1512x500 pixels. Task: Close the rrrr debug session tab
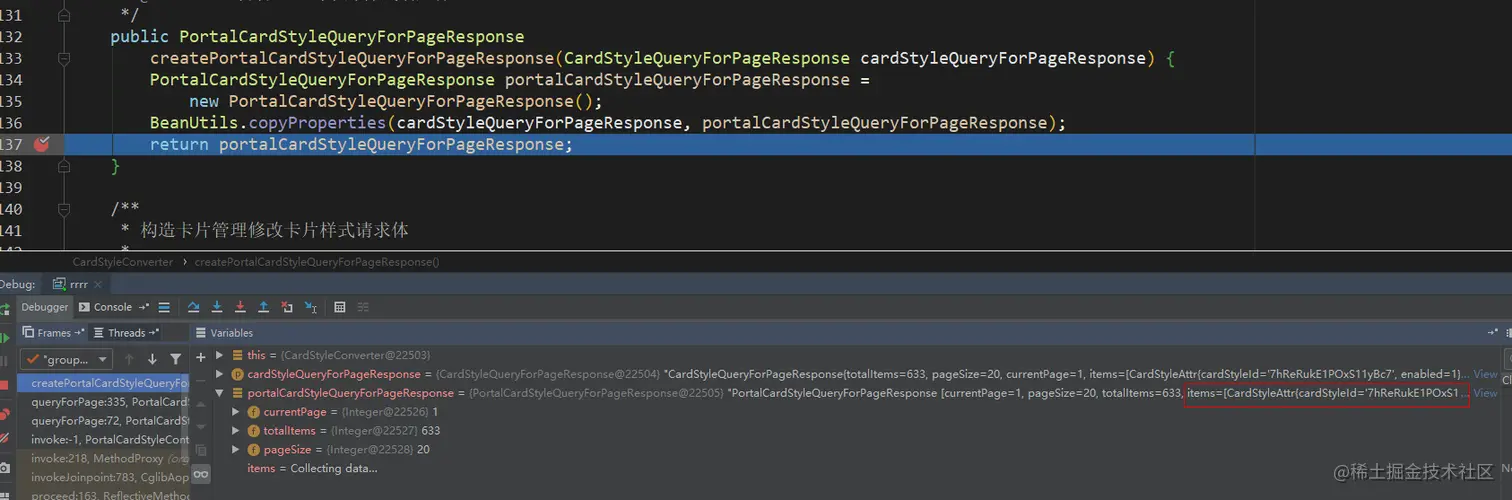(x=98, y=285)
